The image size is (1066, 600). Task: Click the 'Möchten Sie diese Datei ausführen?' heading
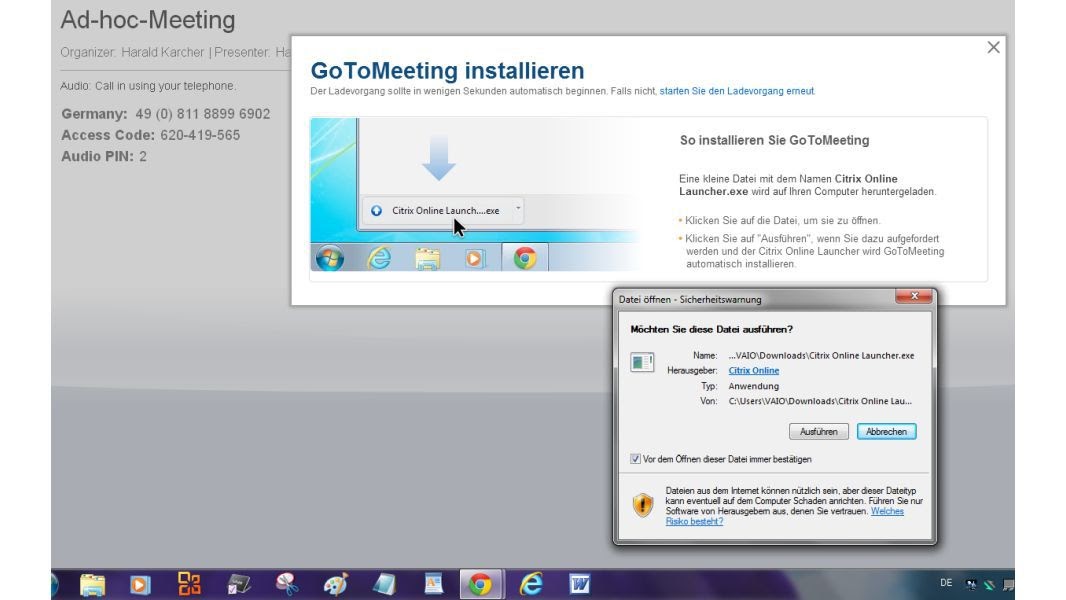click(x=712, y=330)
